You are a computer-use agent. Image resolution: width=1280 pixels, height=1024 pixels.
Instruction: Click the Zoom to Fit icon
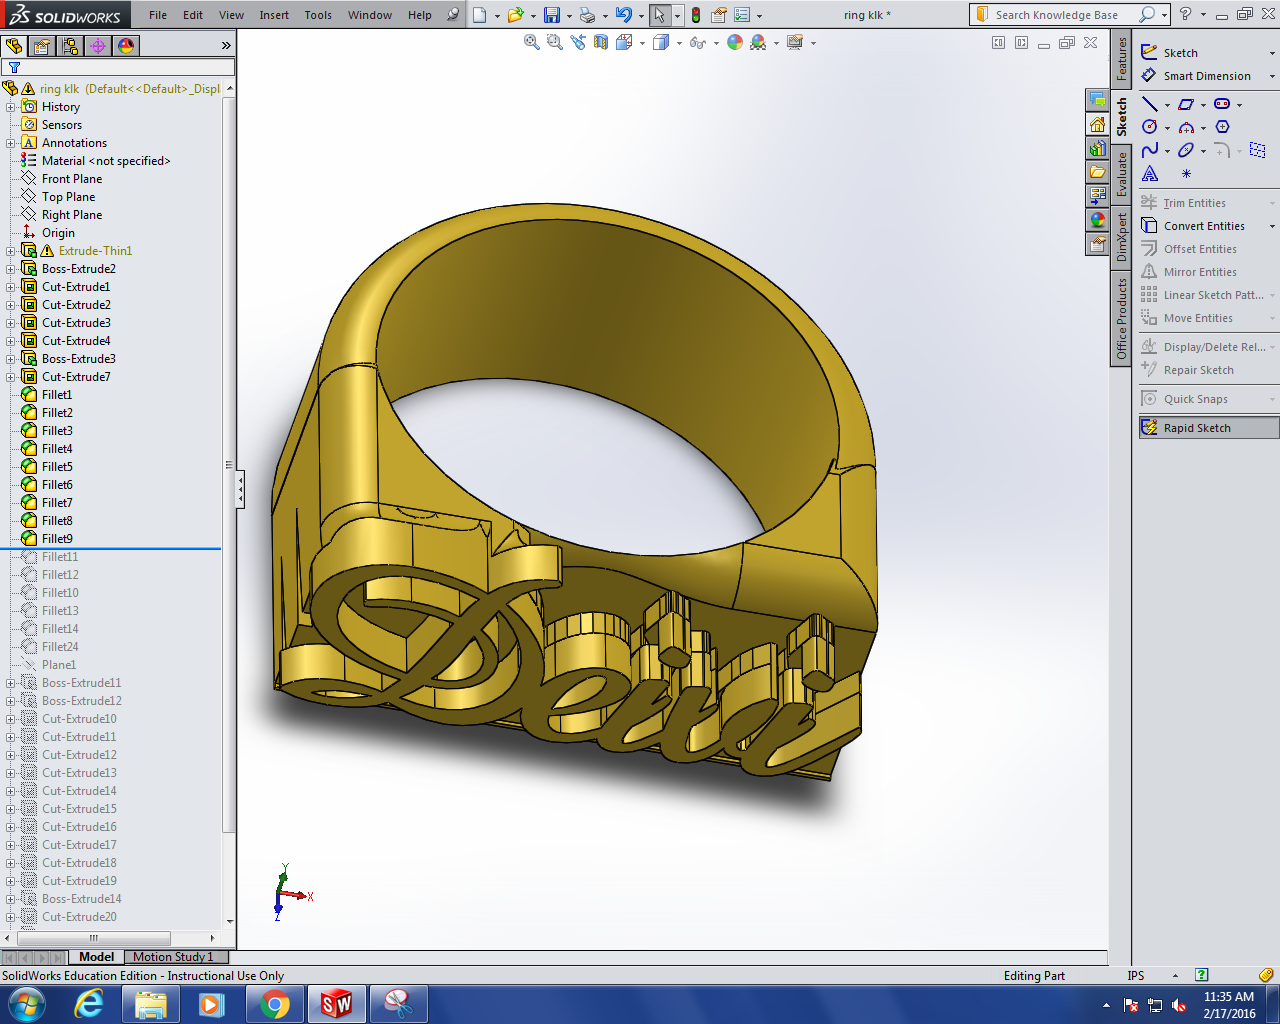pos(532,42)
